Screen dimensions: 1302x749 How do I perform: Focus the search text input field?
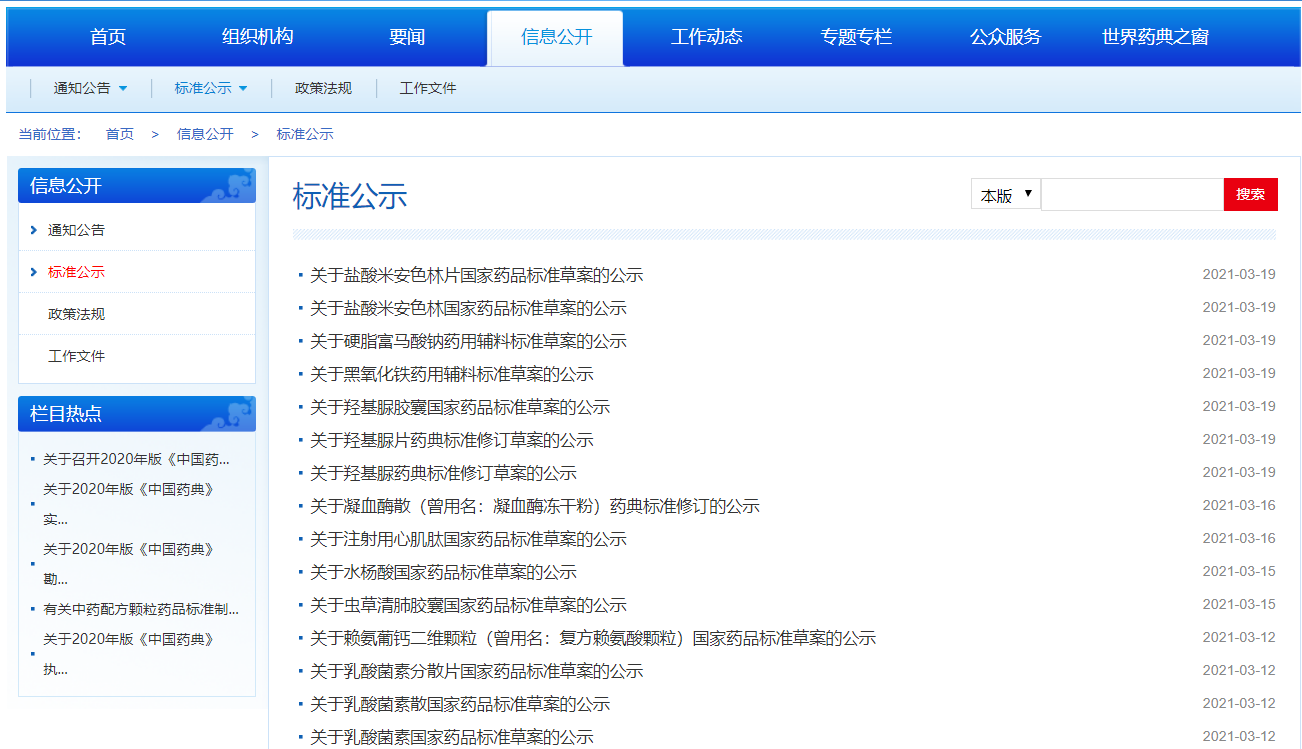click(1132, 195)
